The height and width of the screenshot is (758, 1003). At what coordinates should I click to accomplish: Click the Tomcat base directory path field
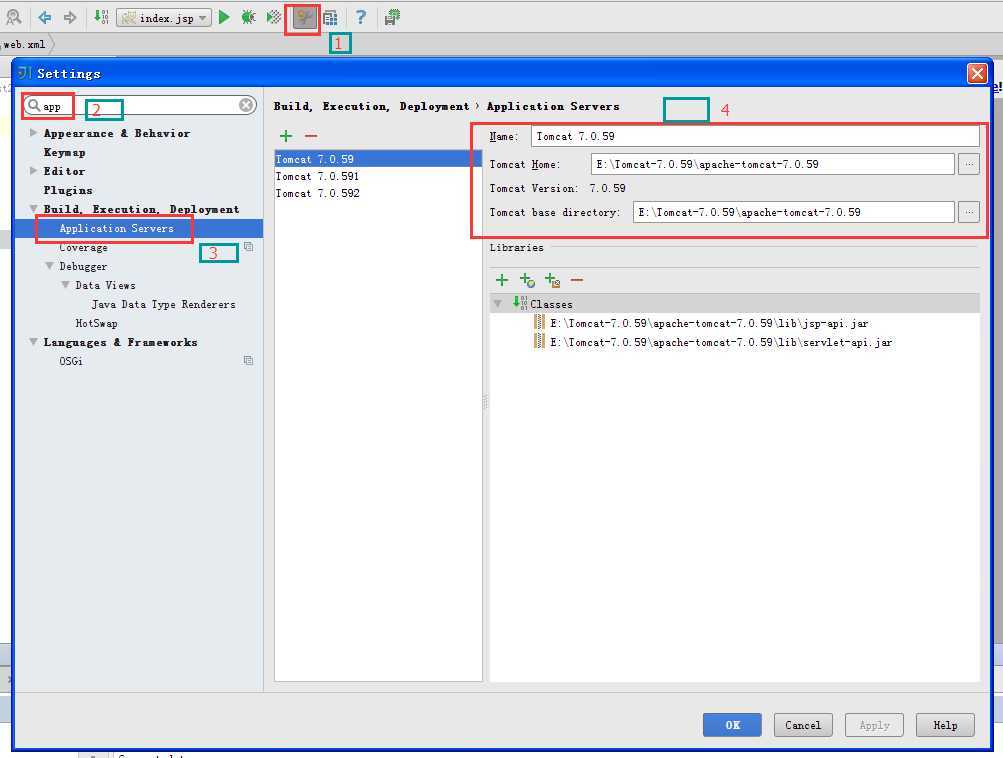(x=794, y=212)
